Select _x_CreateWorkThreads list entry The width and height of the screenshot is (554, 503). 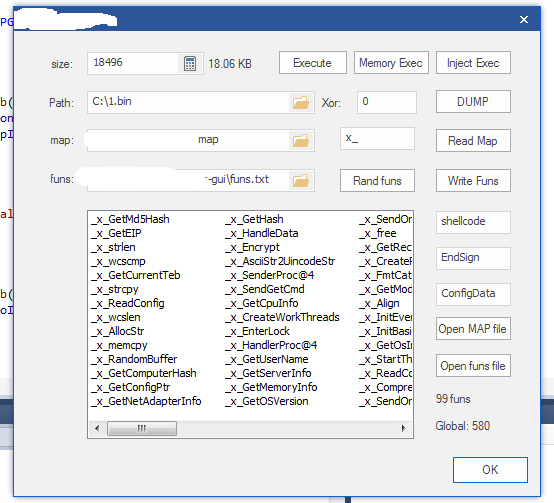click(282, 317)
